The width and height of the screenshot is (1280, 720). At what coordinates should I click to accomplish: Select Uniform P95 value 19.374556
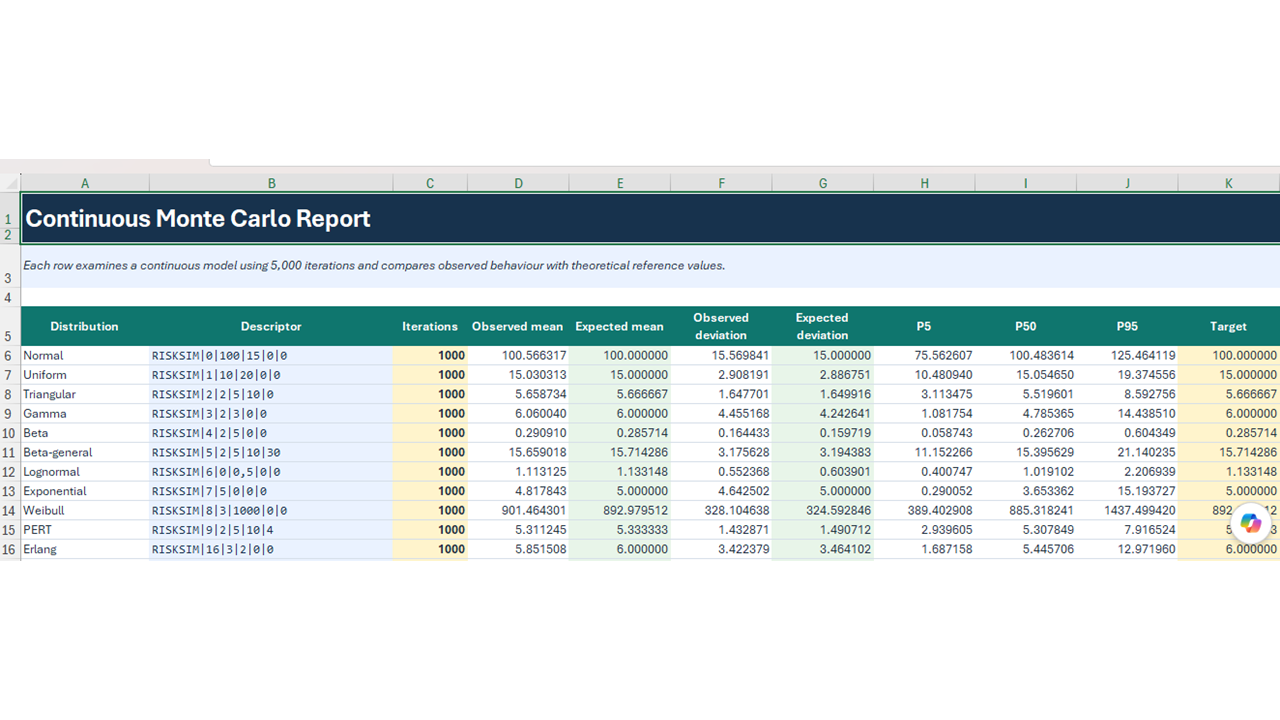coord(1127,375)
